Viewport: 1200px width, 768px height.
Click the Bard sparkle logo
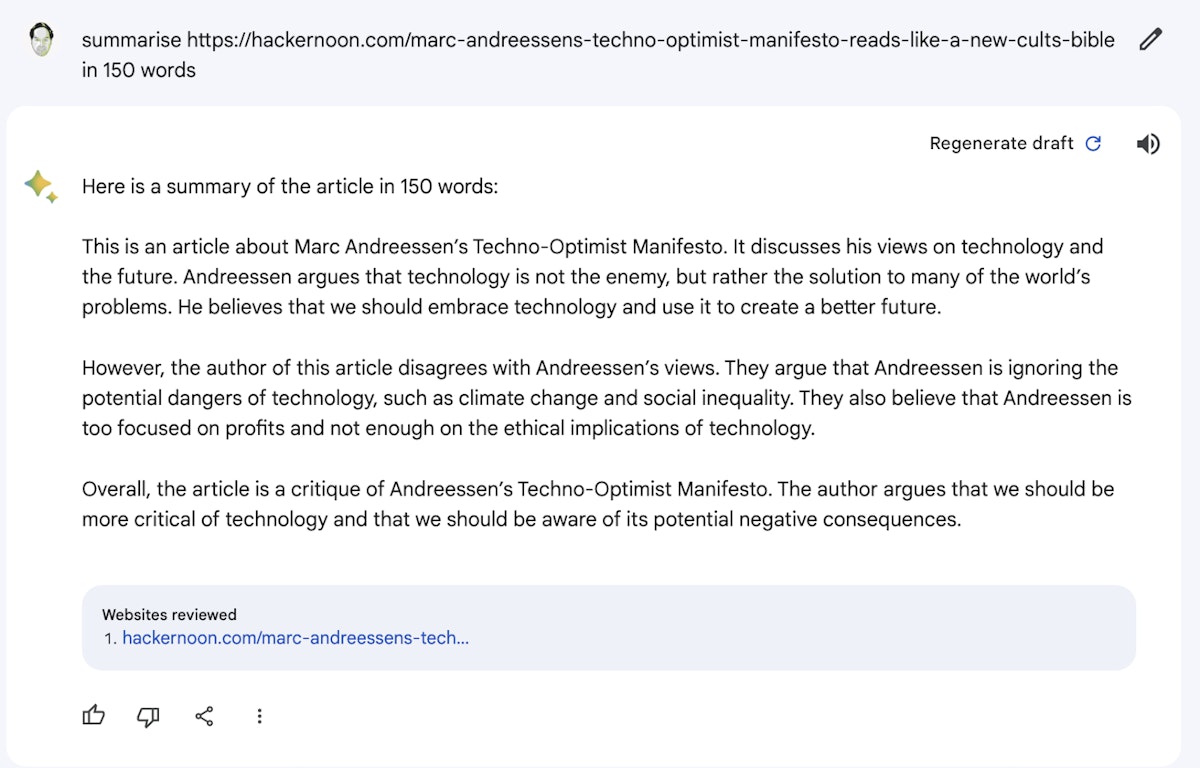point(40,186)
